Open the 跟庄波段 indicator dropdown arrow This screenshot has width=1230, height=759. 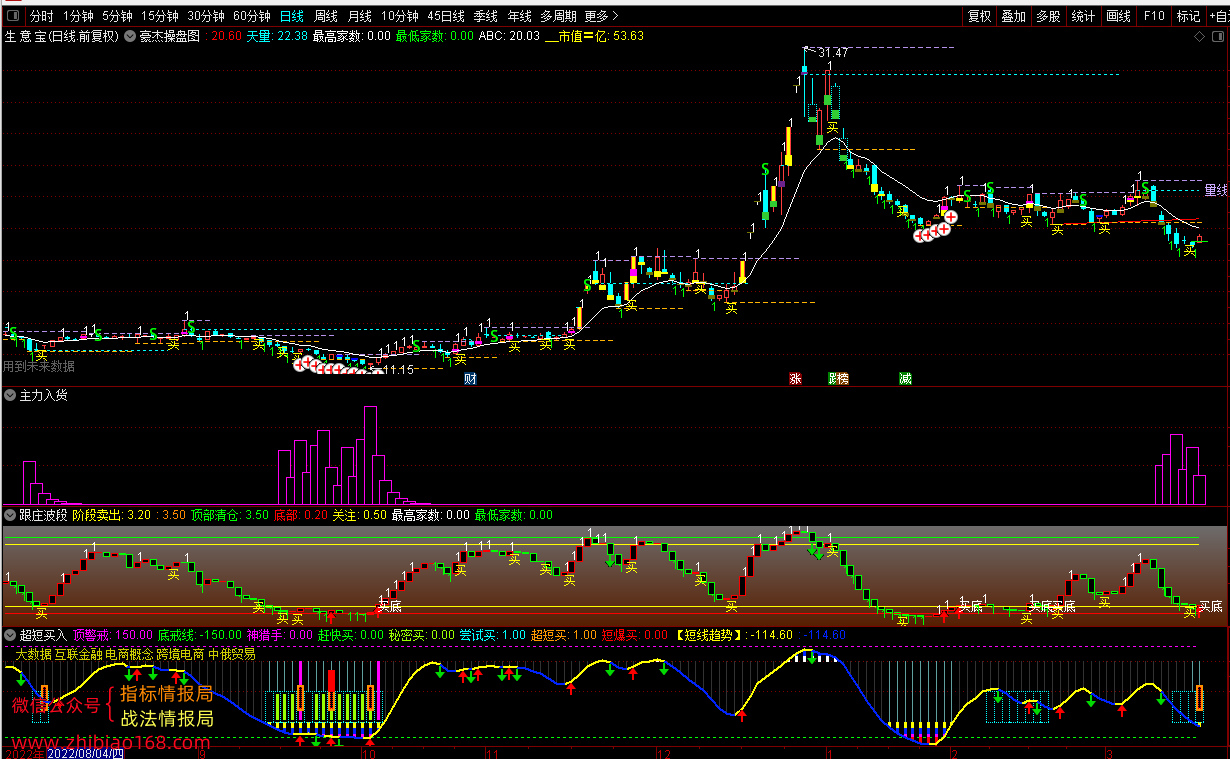(11, 516)
